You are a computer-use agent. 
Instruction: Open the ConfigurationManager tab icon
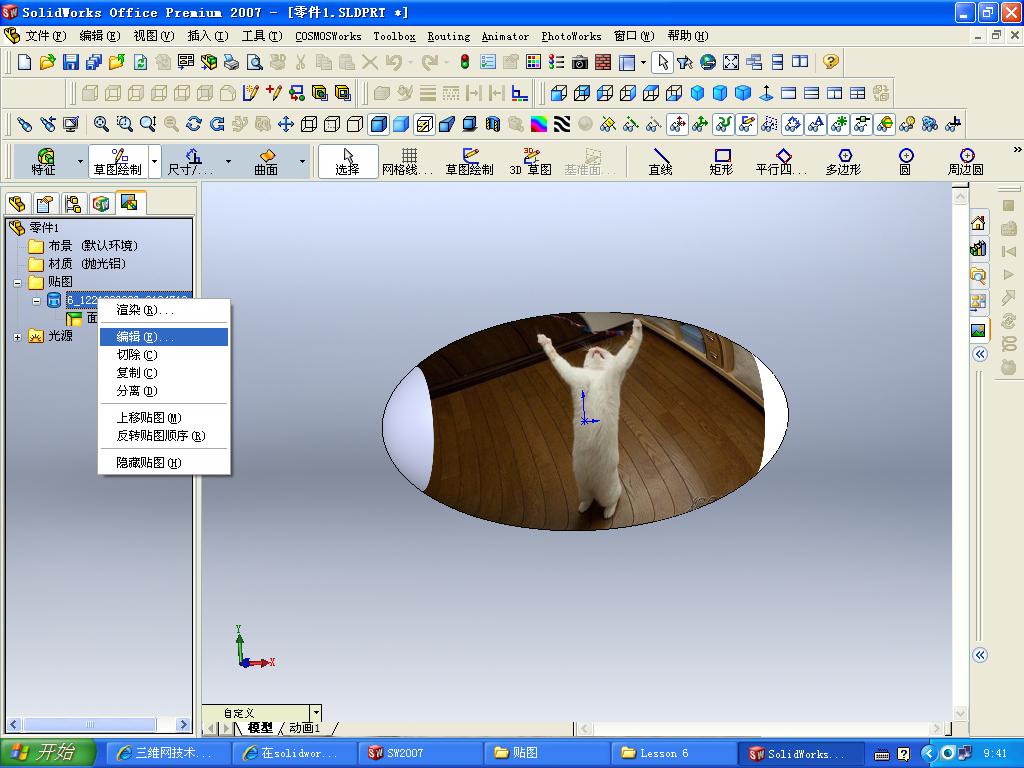[x=72, y=204]
